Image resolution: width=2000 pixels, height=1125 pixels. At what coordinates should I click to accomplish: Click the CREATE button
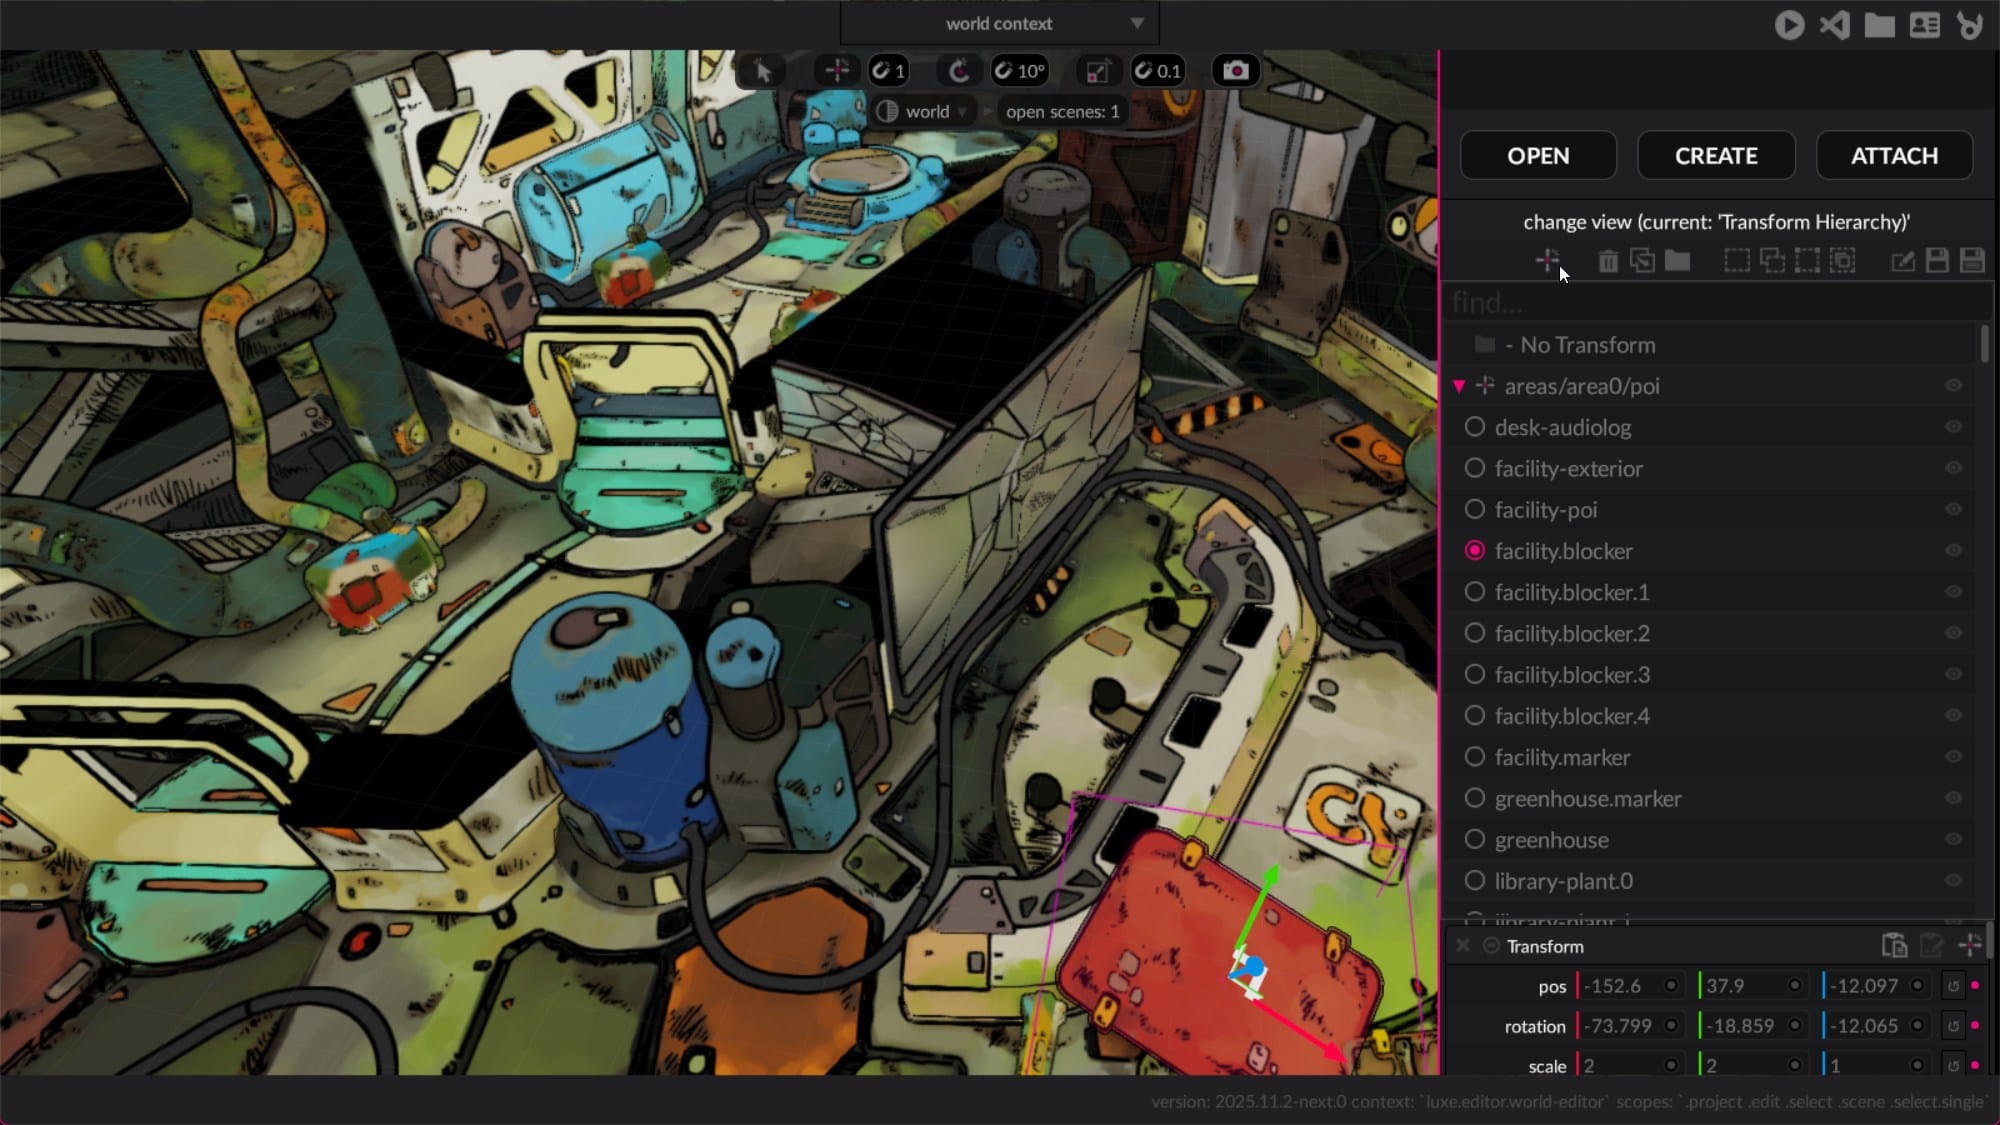point(1716,156)
